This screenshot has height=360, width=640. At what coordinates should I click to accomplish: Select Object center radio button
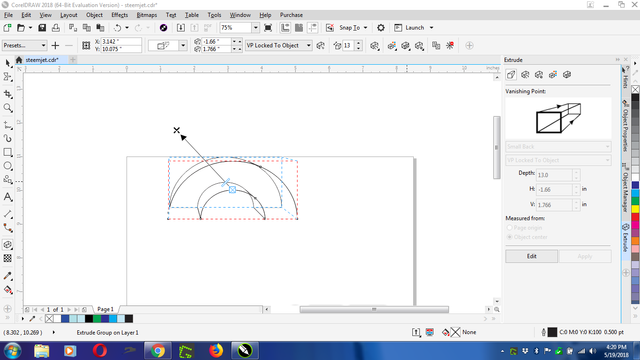(509, 237)
